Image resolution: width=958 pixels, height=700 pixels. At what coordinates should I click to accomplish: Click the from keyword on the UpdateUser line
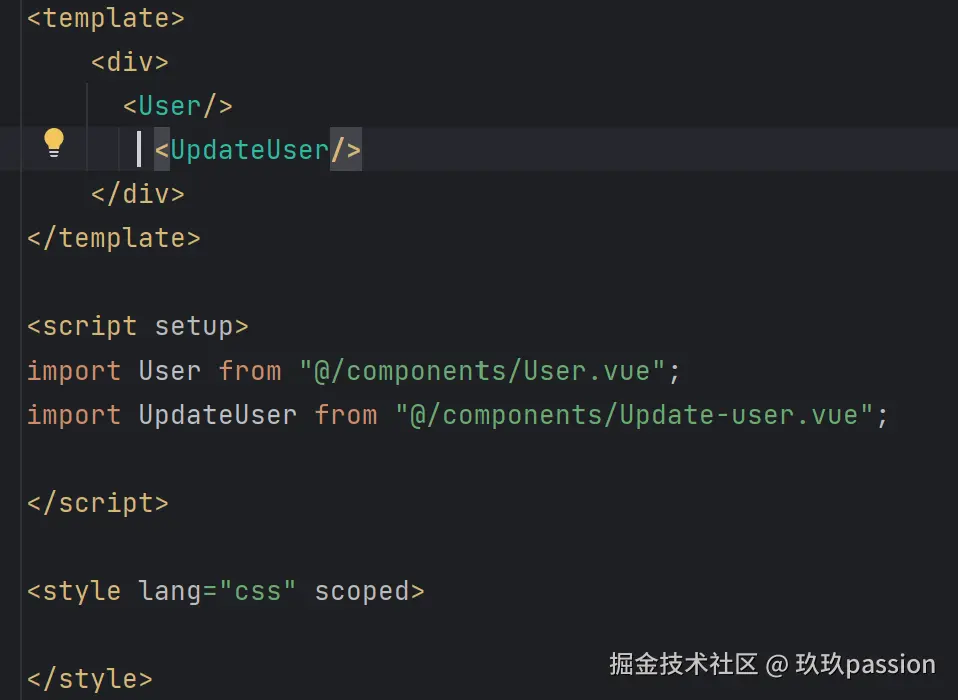(x=346, y=415)
